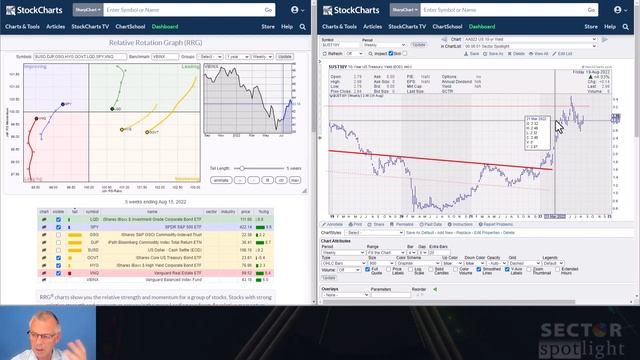Click the Permalink icon

pyautogui.click(x=392, y=224)
